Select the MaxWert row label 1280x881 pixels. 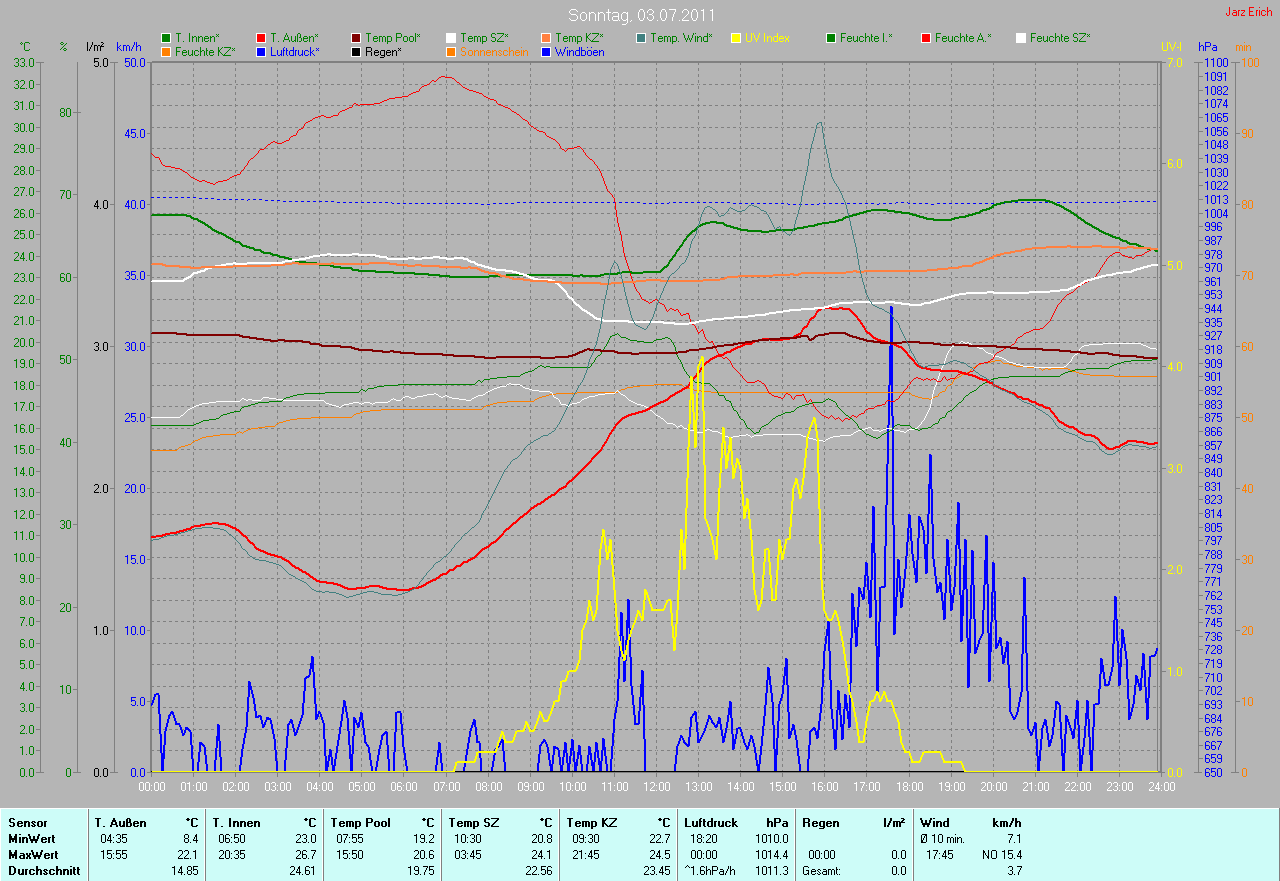tap(33, 855)
